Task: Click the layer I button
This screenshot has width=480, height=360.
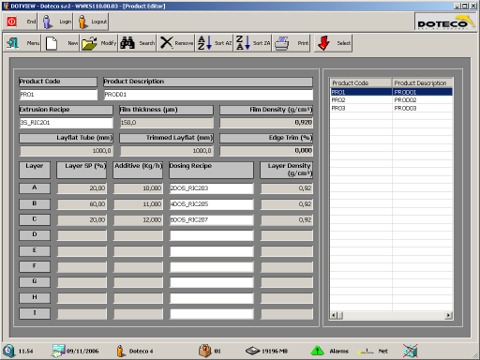Action: (x=35, y=313)
